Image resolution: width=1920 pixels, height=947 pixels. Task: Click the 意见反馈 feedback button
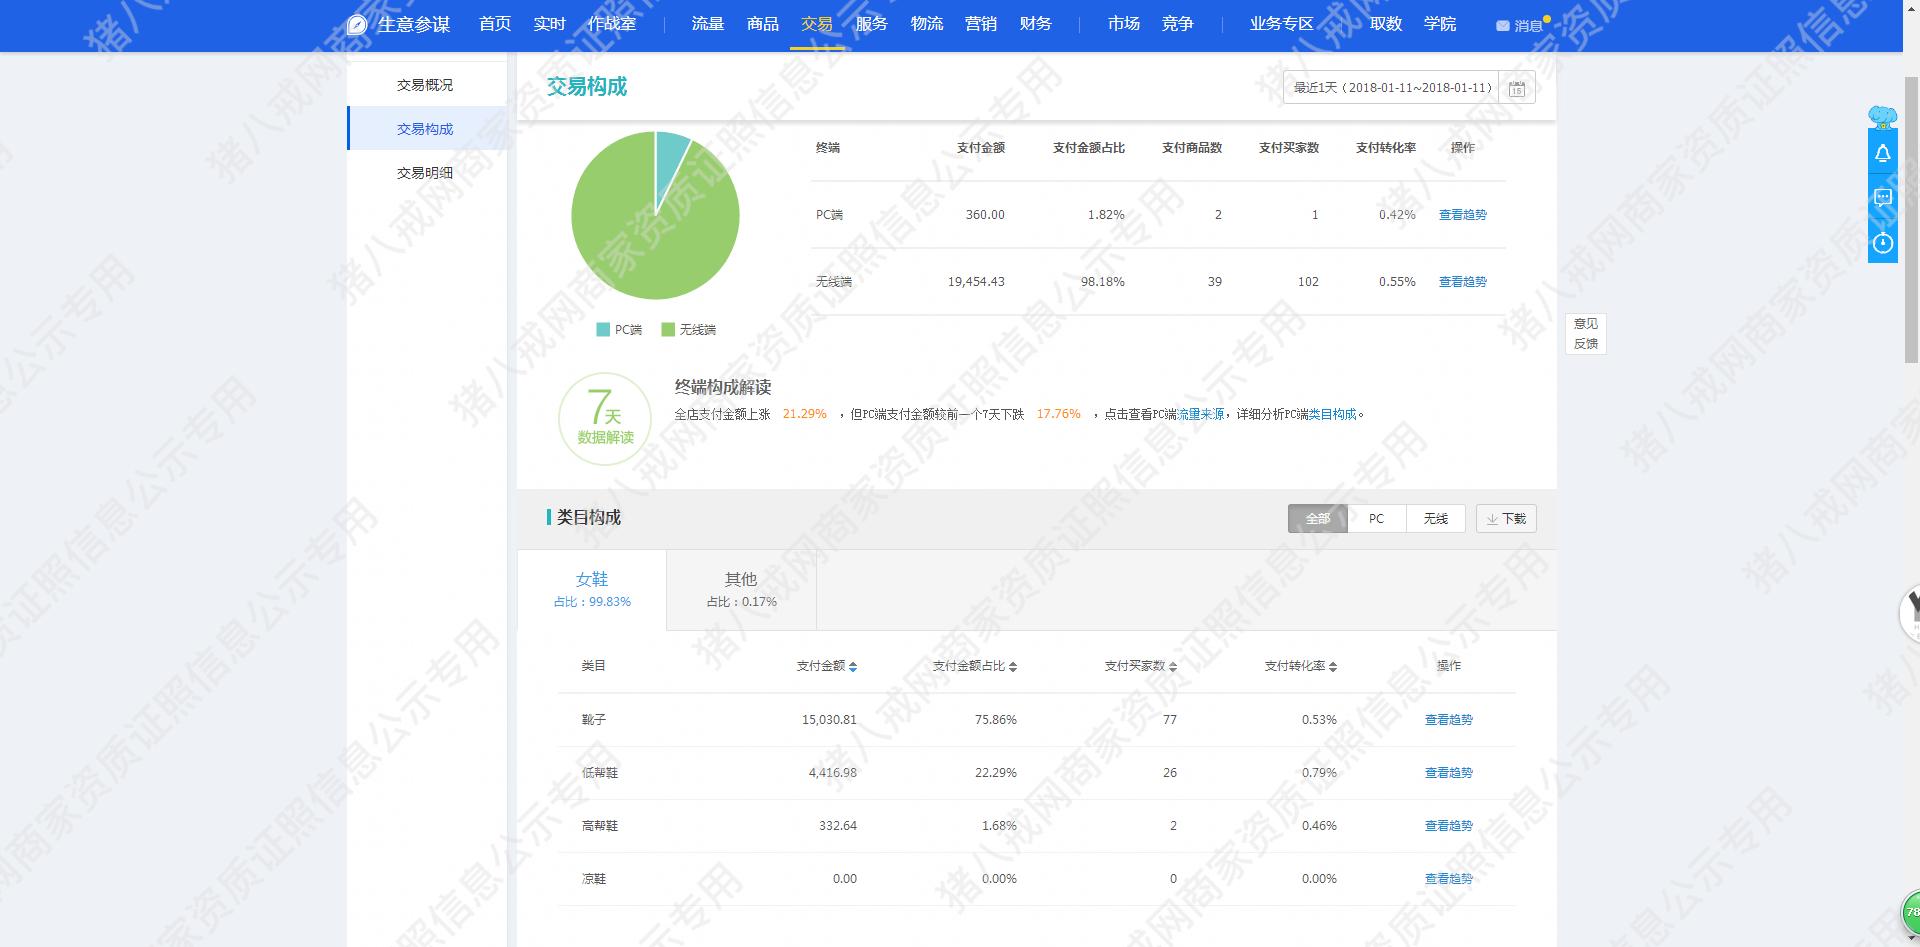(1586, 334)
